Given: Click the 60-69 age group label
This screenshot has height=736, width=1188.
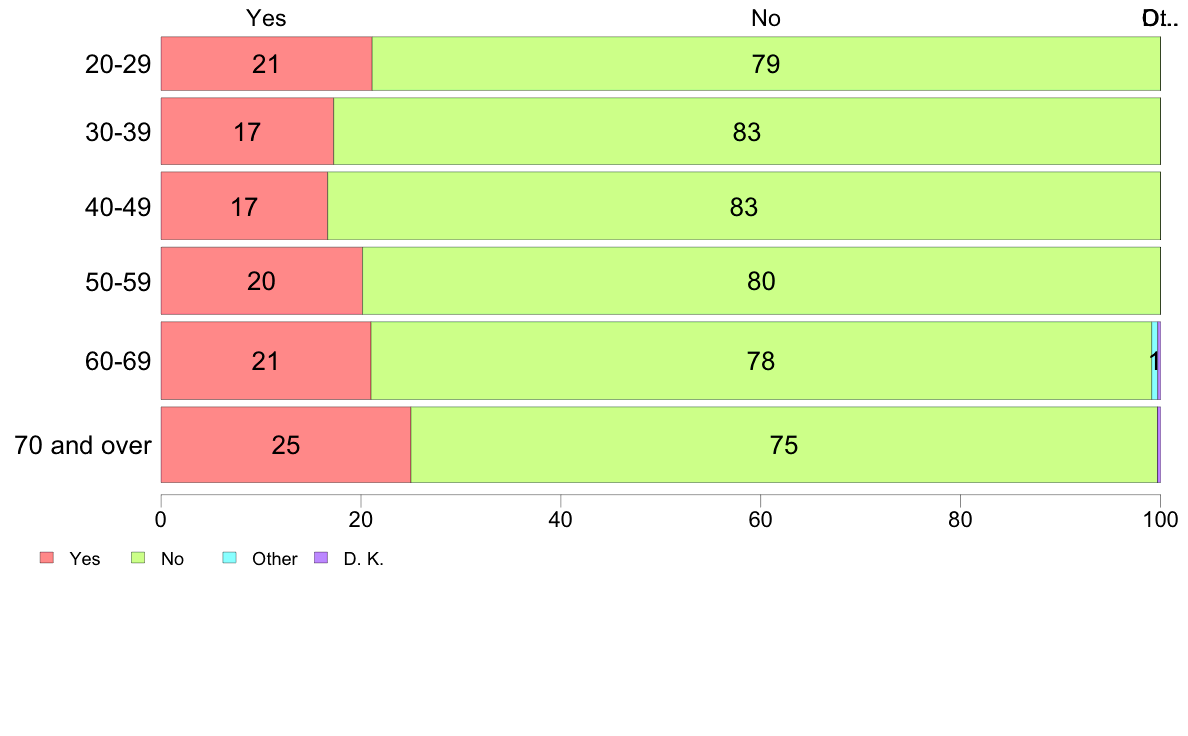Looking at the screenshot, I should pos(118,361).
